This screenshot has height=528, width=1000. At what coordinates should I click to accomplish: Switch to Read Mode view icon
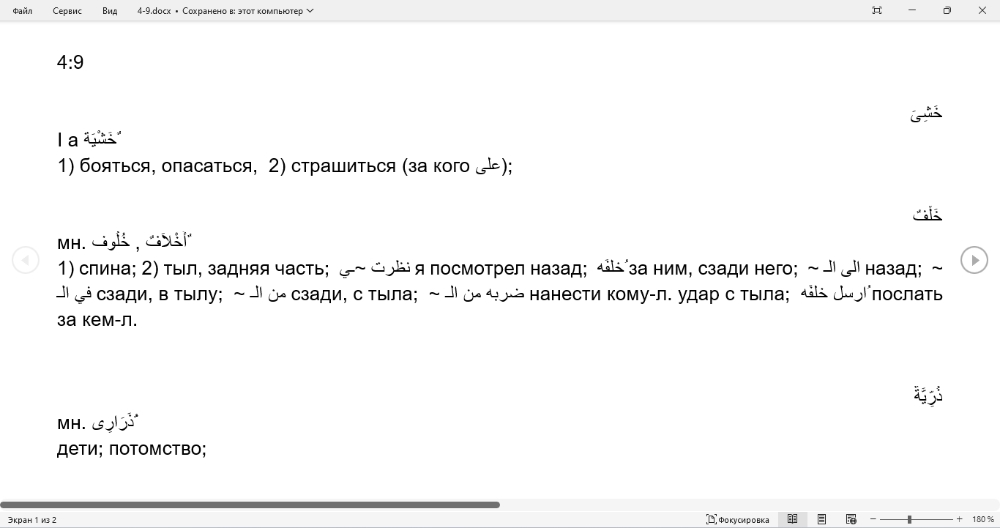[792, 520]
